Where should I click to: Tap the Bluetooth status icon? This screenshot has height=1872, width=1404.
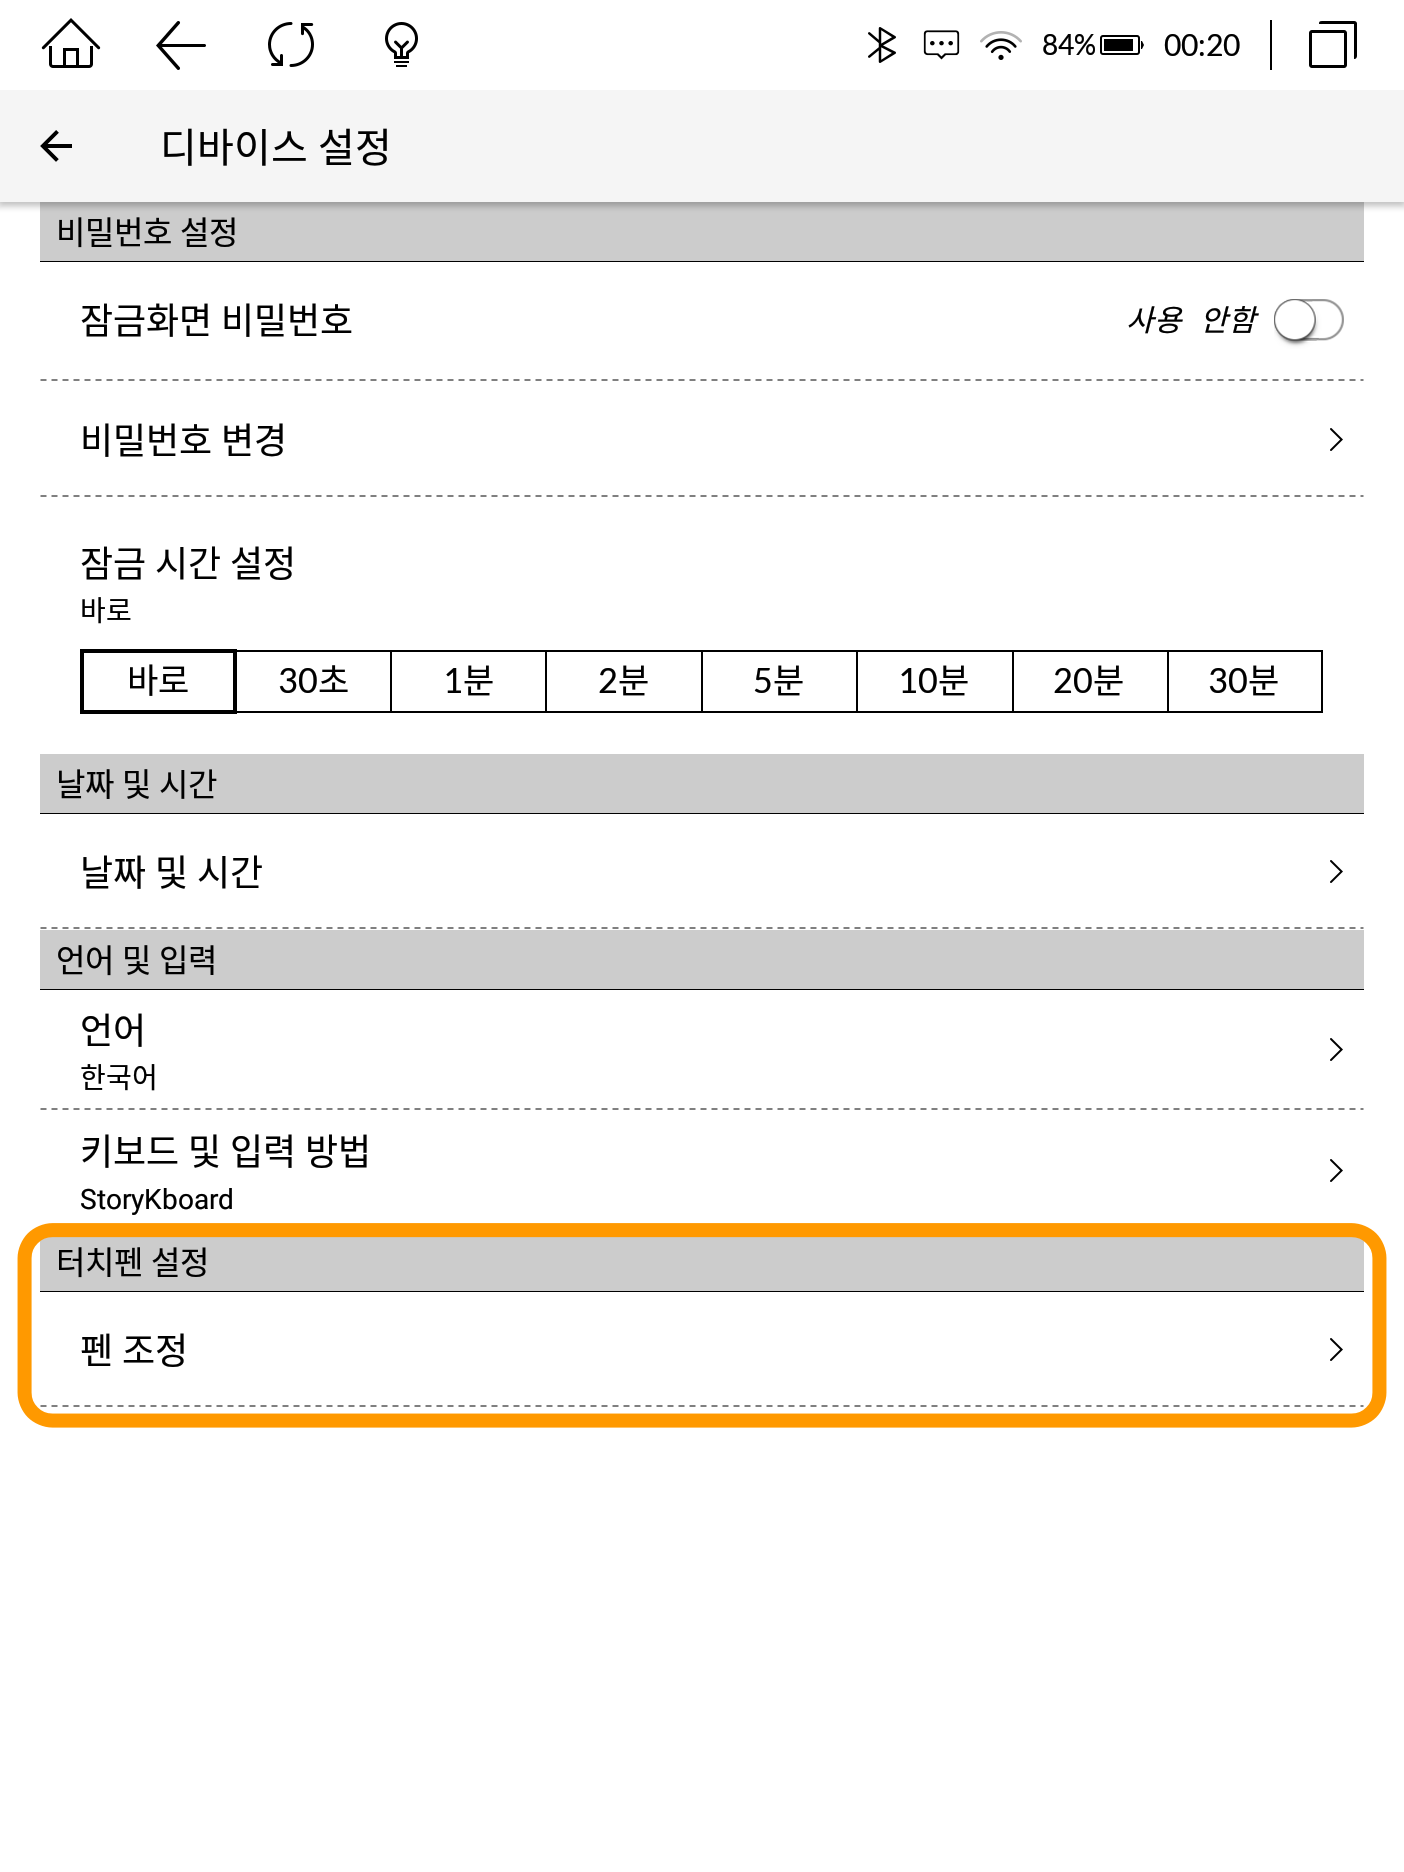click(880, 44)
